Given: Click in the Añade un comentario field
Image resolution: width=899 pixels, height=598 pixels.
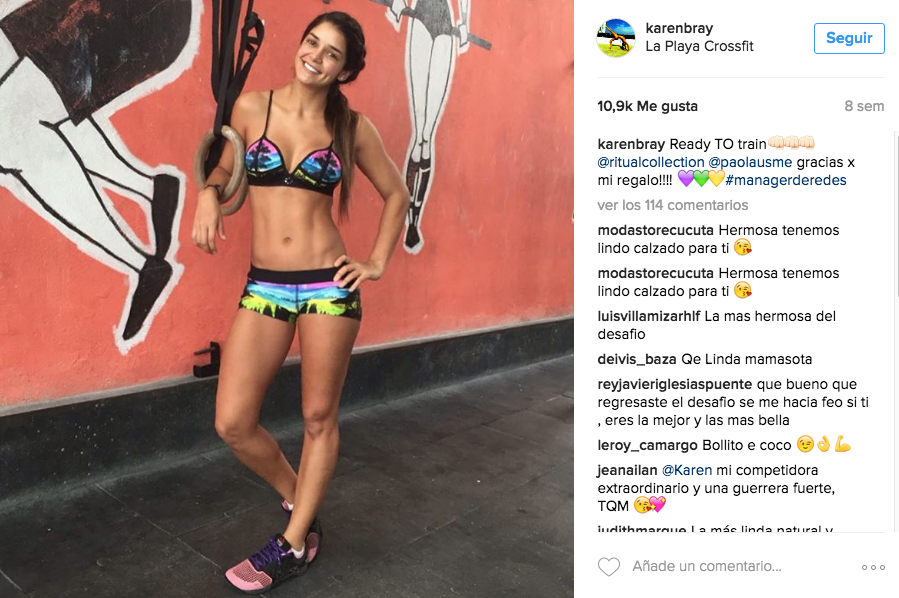Looking at the screenshot, I should click(707, 566).
